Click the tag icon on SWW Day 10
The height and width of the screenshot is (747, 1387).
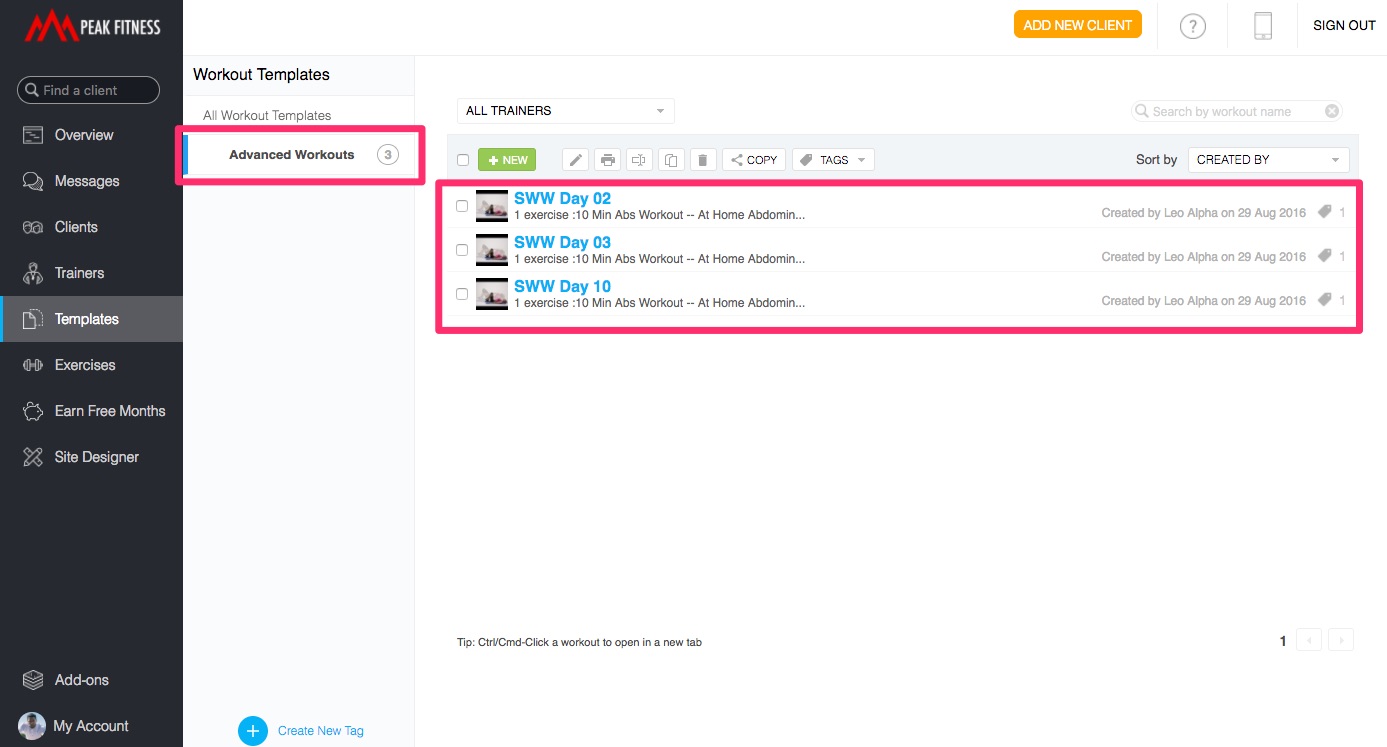pyautogui.click(x=1325, y=300)
